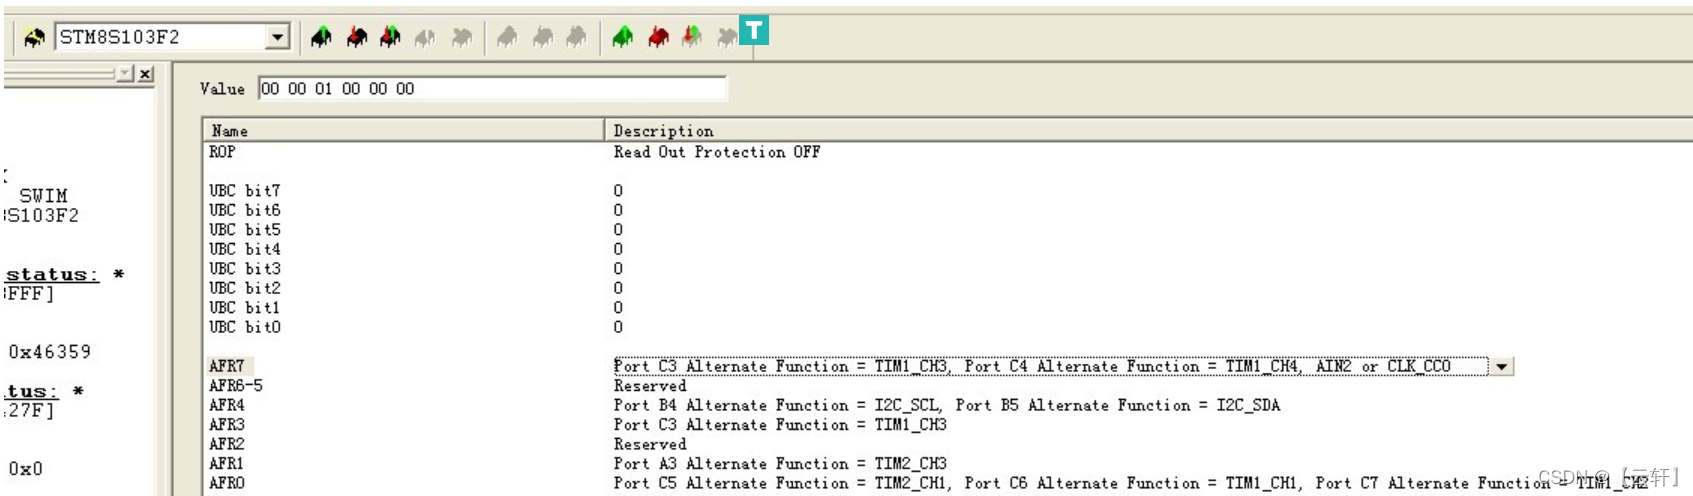Click the third grey chip in the middle group
Viewport: 1693px width, 496px height.
pyautogui.click(x=577, y=38)
